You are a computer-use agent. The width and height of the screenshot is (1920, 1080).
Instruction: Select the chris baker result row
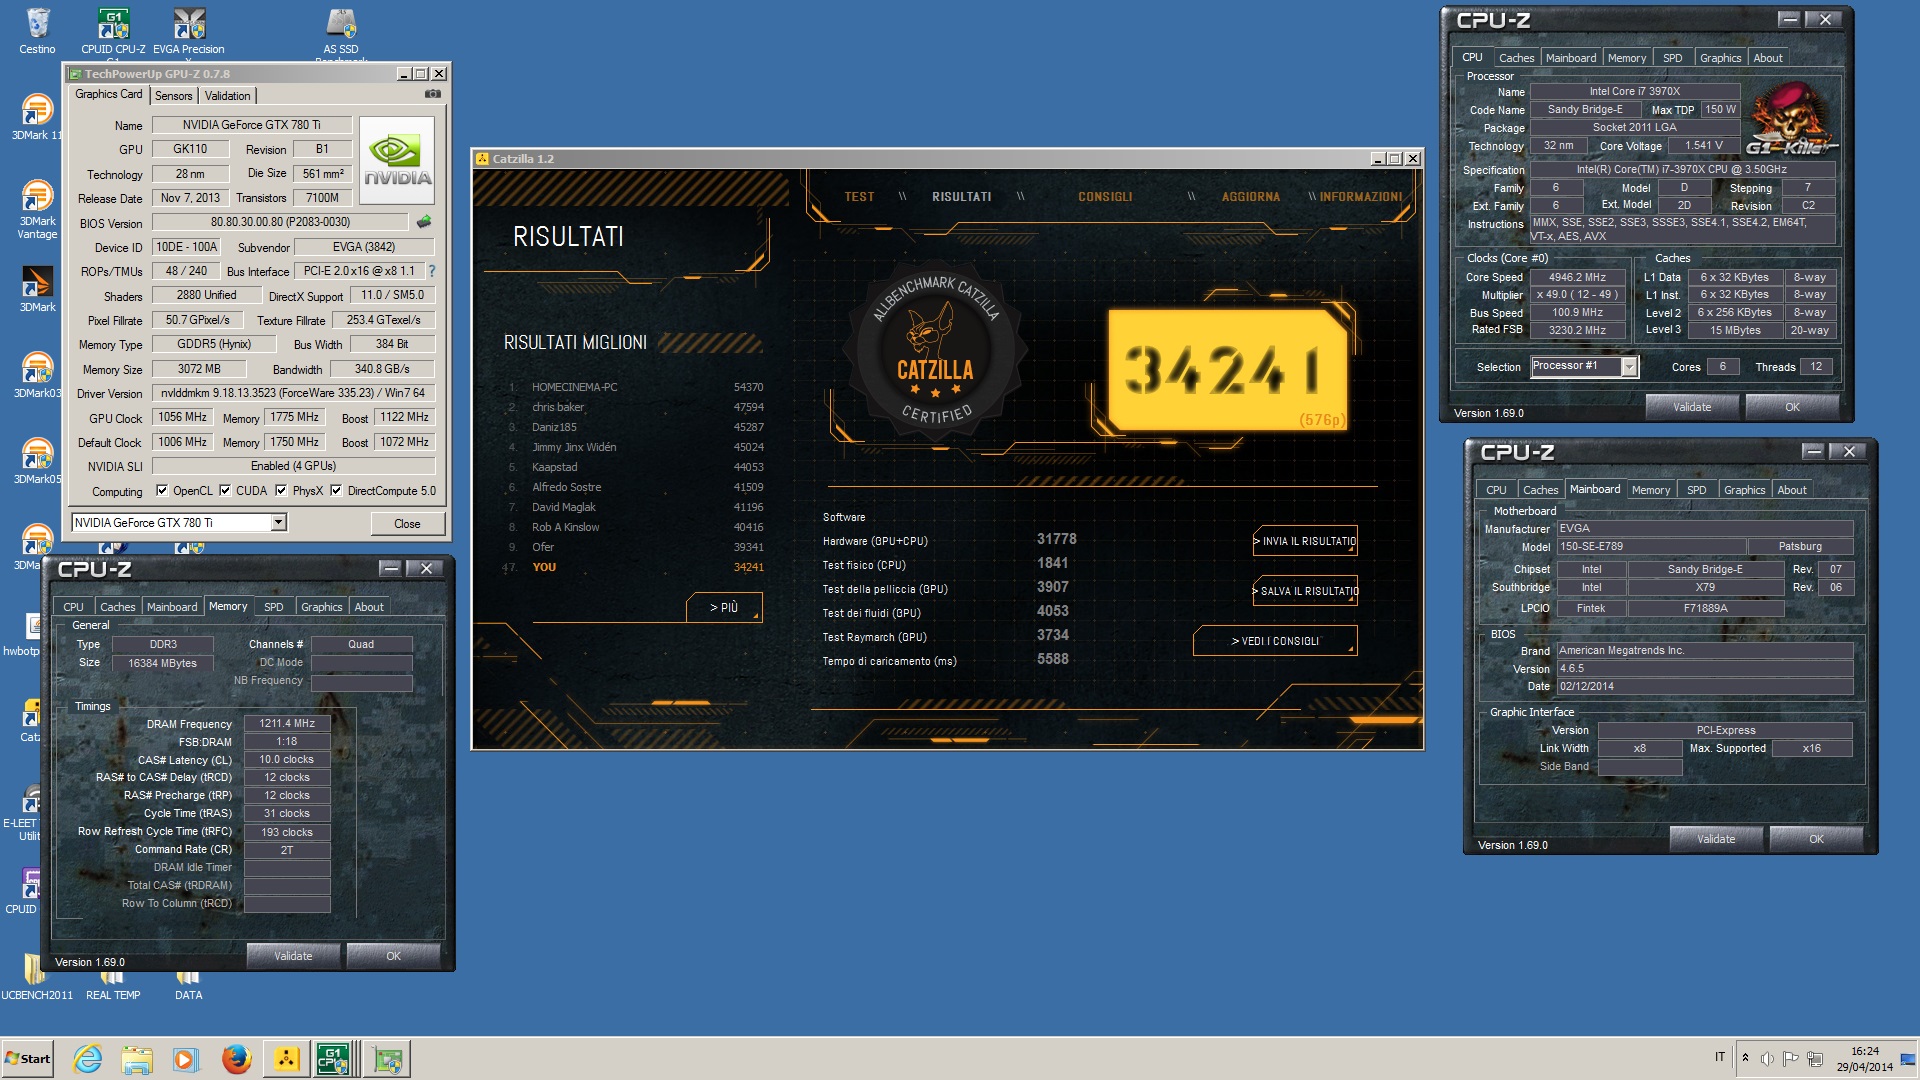click(635, 407)
